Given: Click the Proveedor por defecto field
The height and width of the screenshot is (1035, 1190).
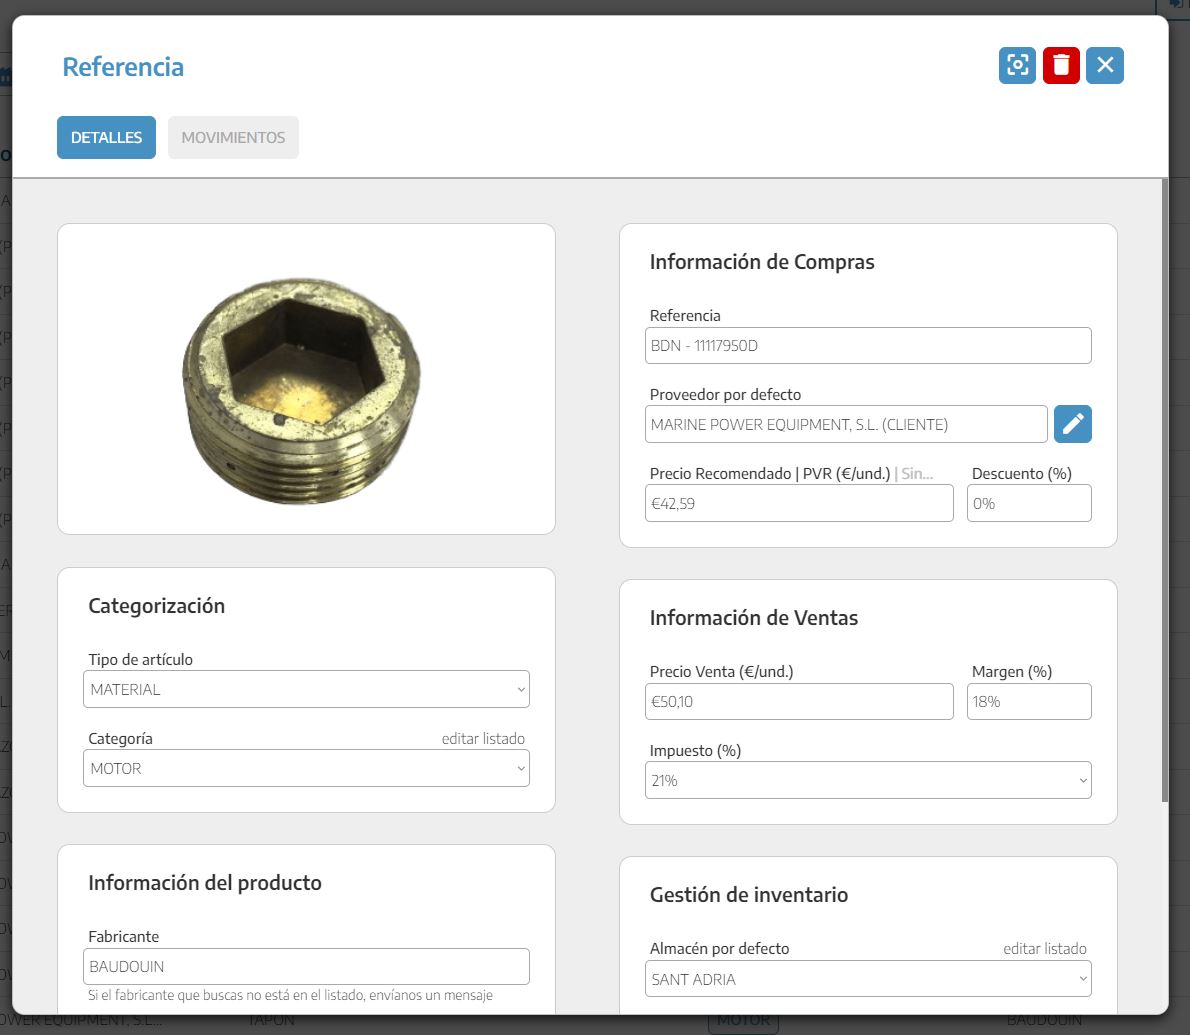Looking at the screenshot, I should tap(845, 424).
